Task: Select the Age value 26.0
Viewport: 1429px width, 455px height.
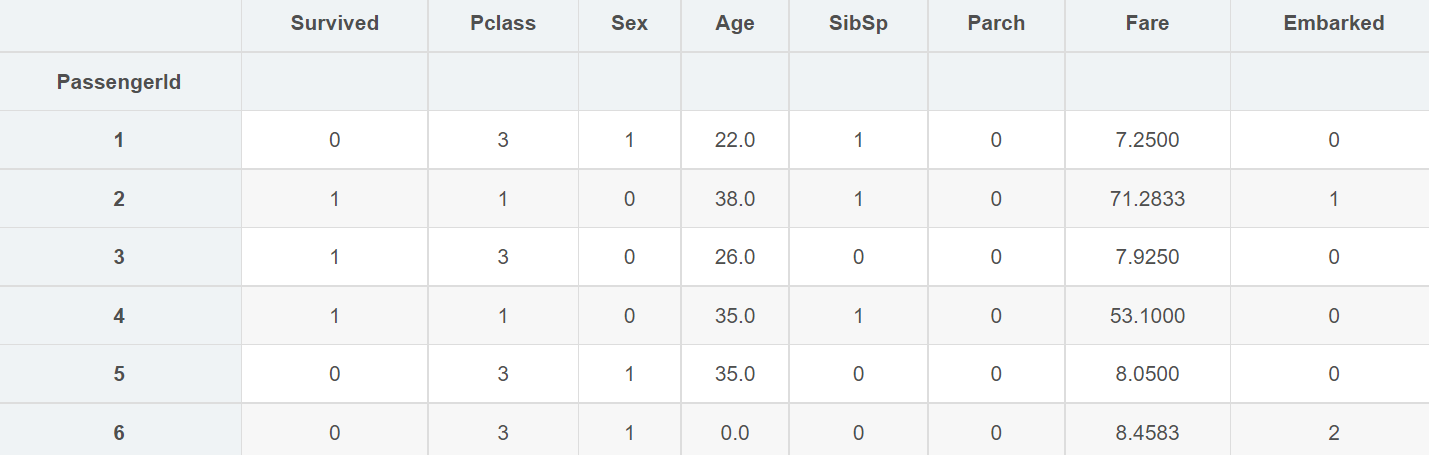Action: [x=735, y=257]
